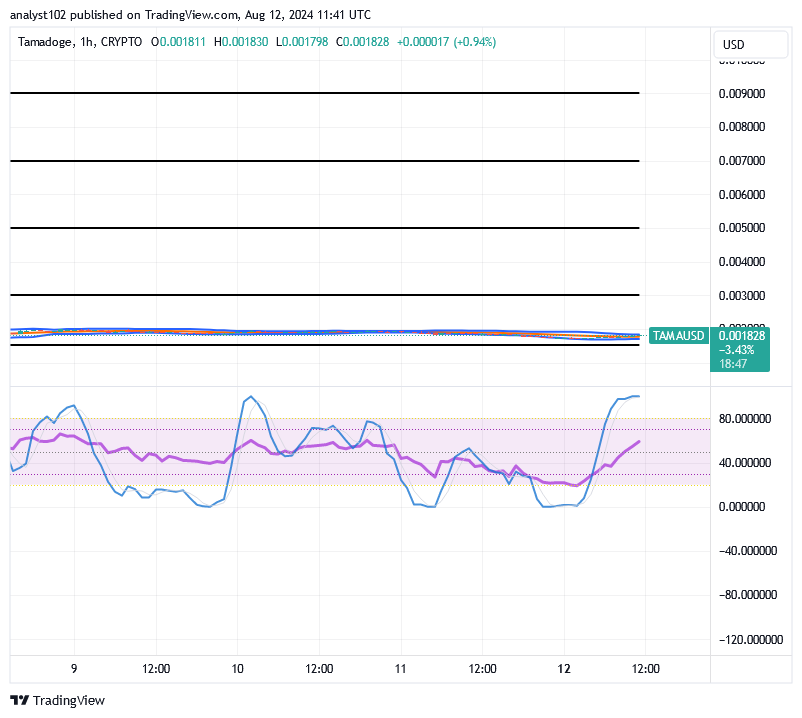Click the date label 10 on time axis
This screenshot has height=718, width=802.
tap(237, 669)
